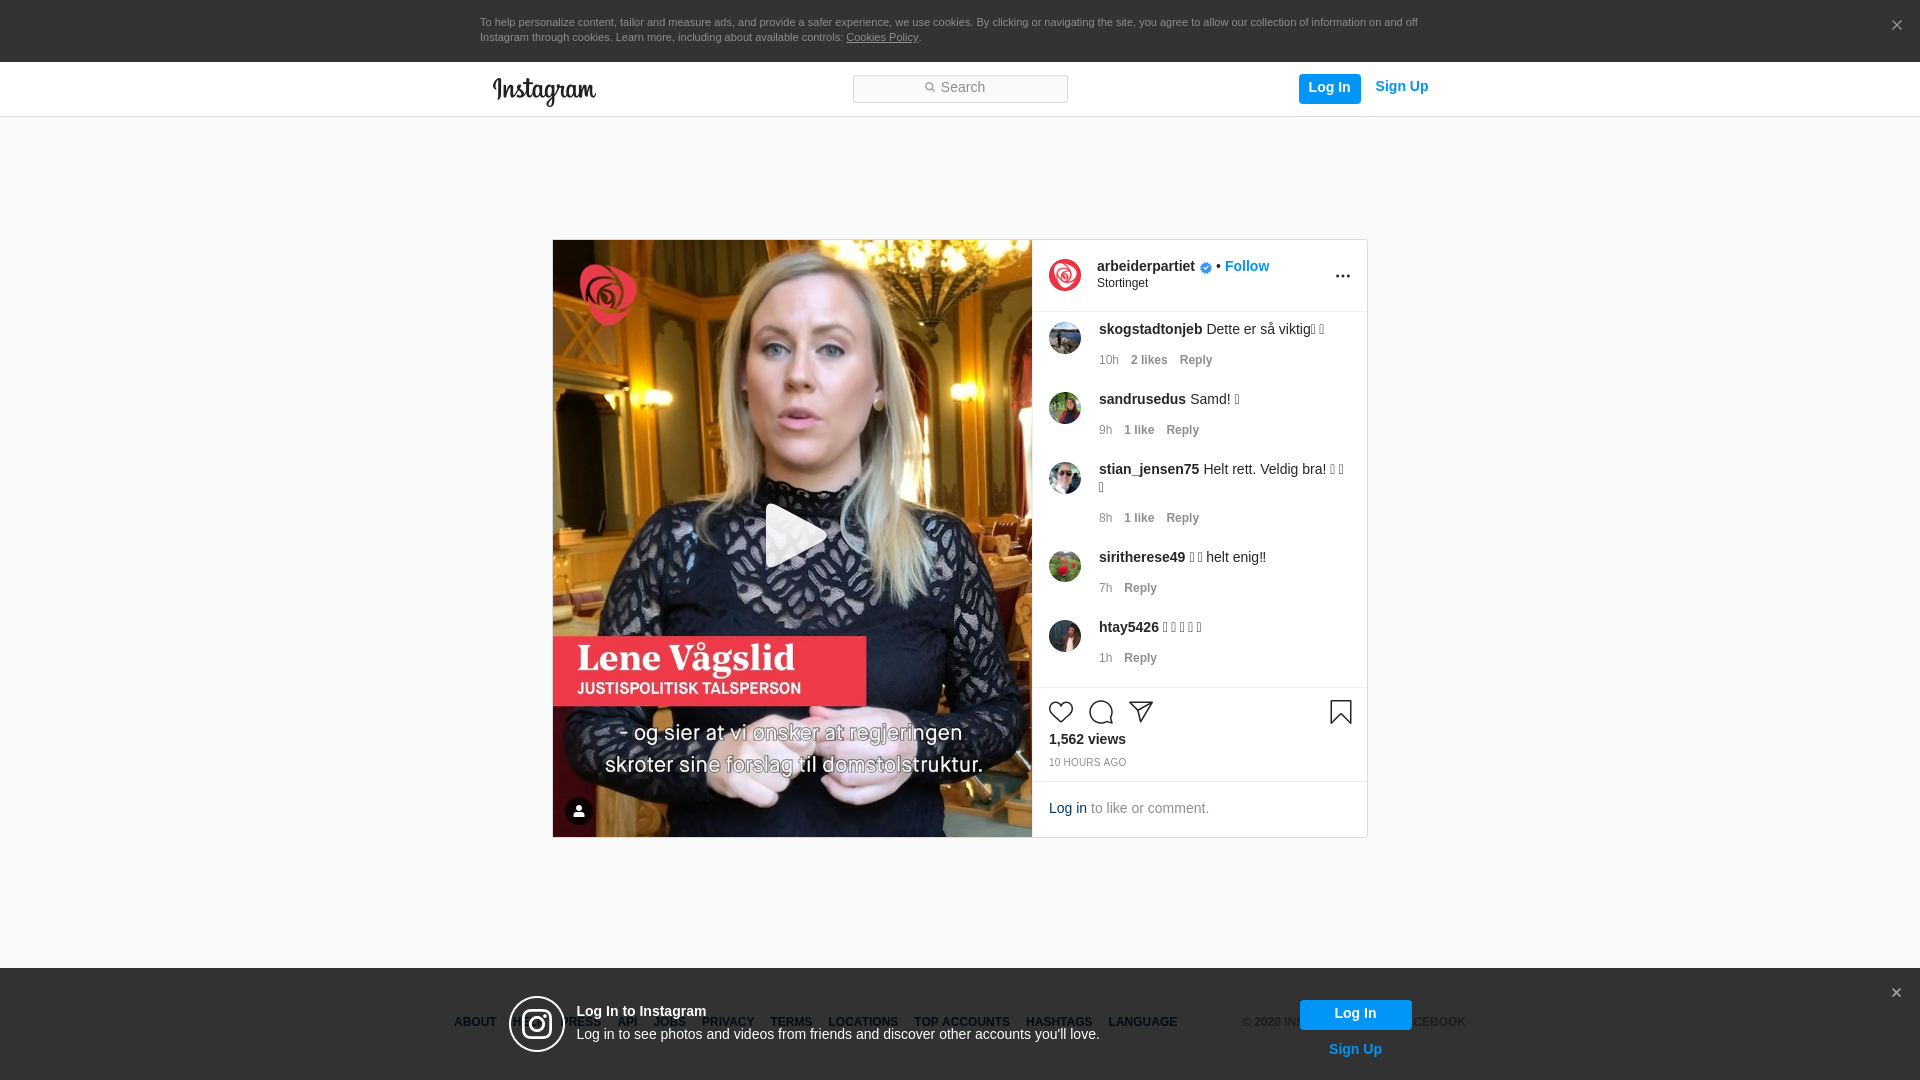The height and width of the screenshot is (1080, 1920).
Task: Open the Stortinget location link
Action: [1122, 283]
